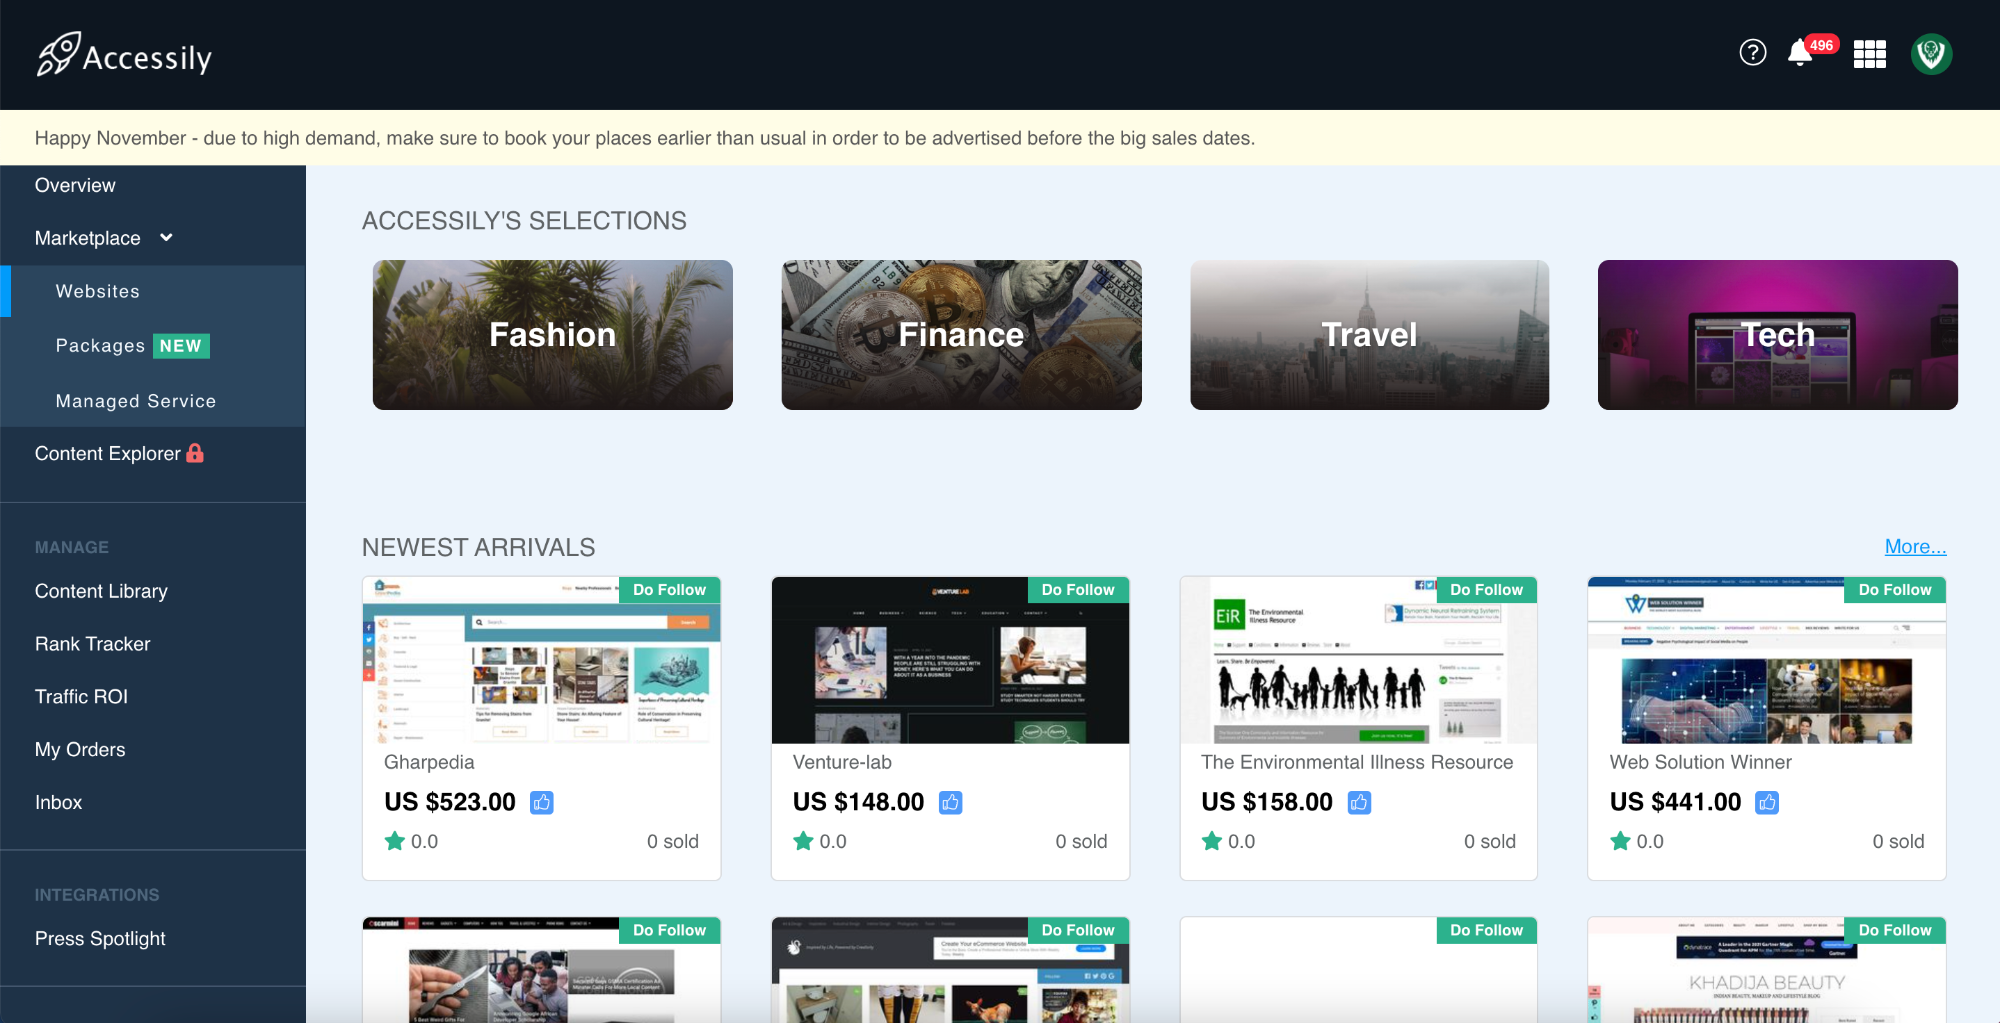Click the US $158.00 price
The width and height of the screenshot is (2000, 1023).
[x=1267, y=802]
